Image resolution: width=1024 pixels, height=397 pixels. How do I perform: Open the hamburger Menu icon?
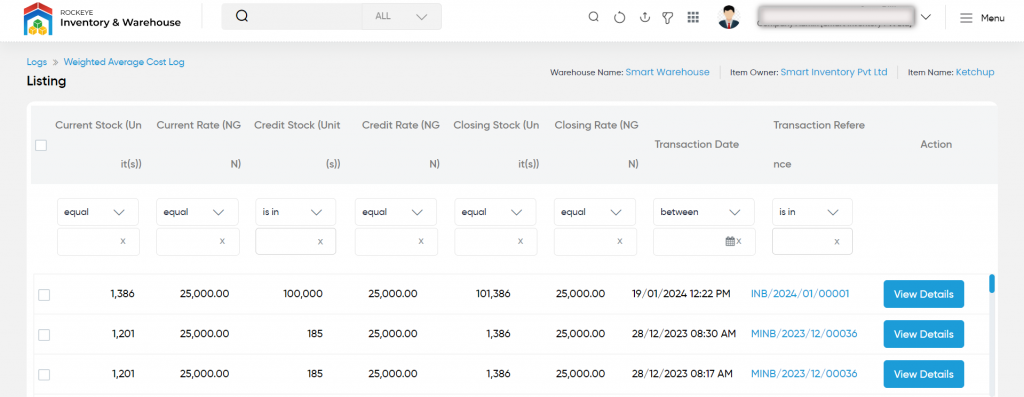[x=966, y=18]
